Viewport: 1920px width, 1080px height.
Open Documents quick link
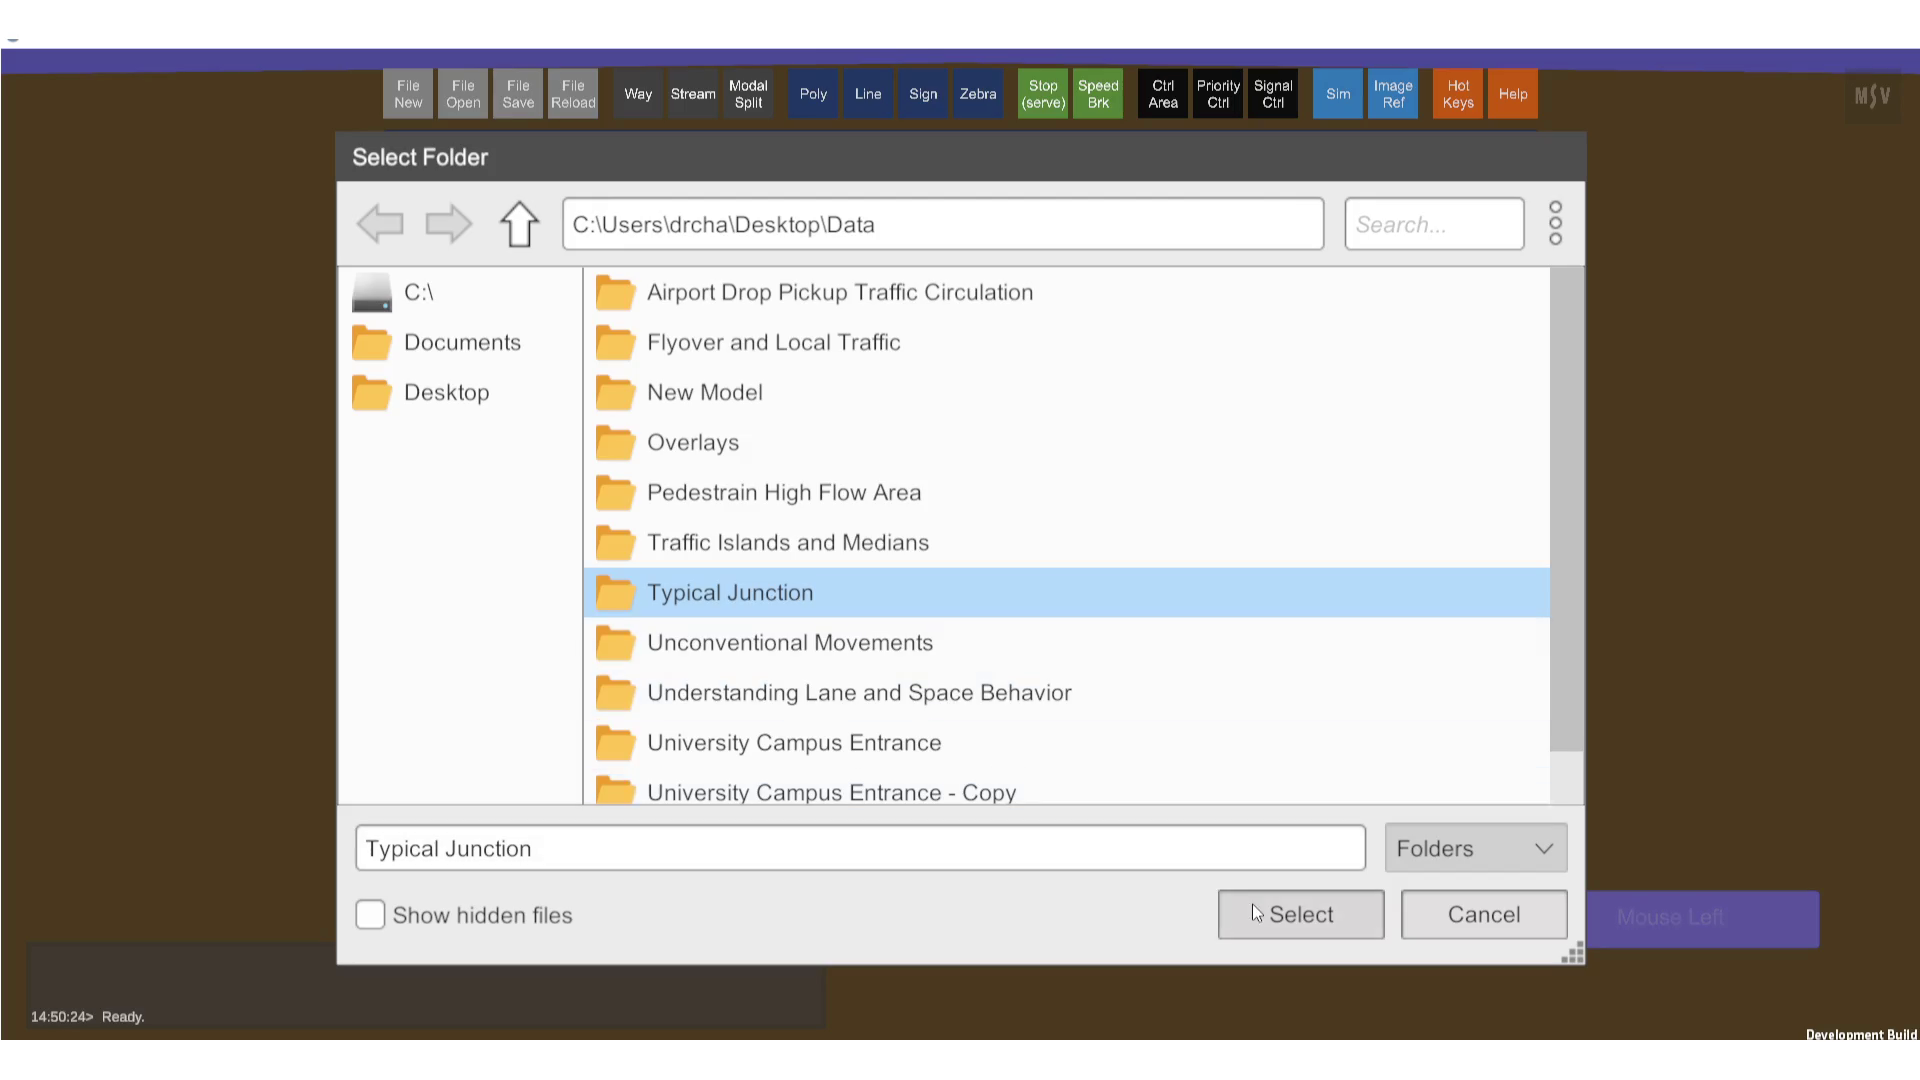(x=461, y=343)
